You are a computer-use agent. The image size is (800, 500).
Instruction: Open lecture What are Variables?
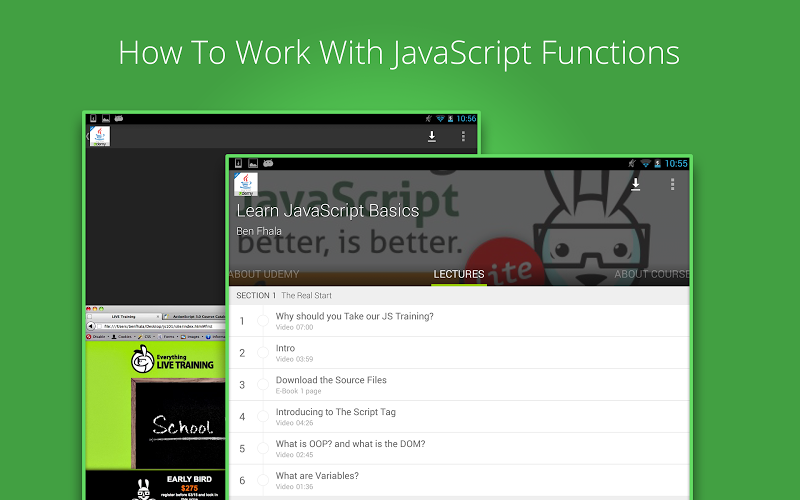point(459,480)
